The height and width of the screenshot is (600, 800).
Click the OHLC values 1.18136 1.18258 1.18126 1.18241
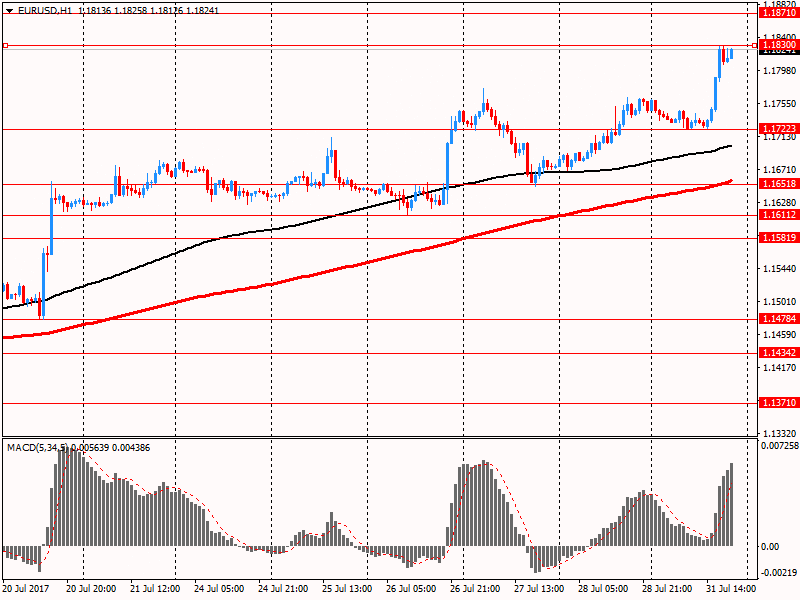tap(149, 10)
